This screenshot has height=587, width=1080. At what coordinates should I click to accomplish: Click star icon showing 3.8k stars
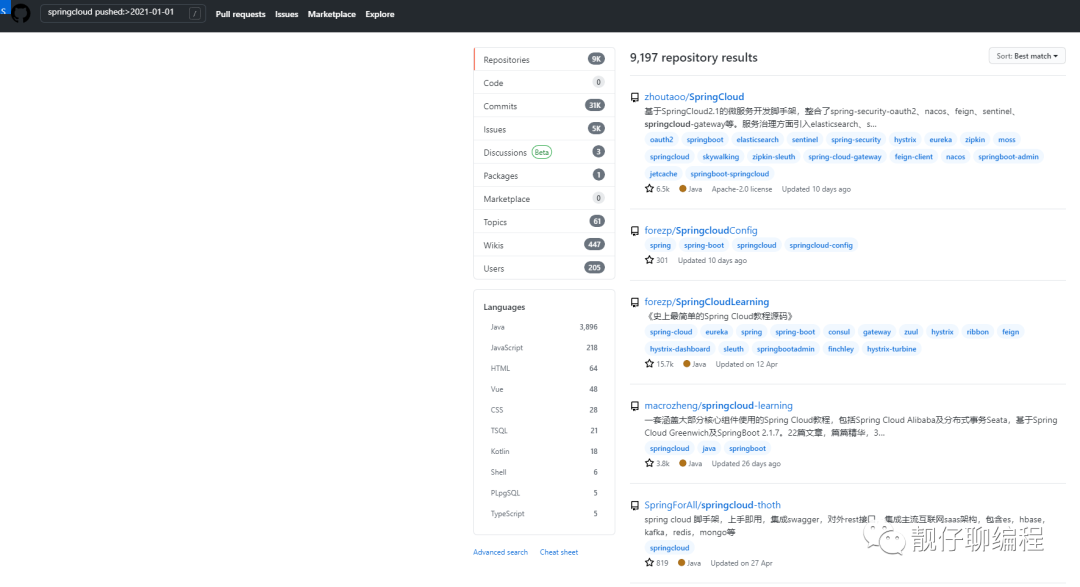point(649,463)
